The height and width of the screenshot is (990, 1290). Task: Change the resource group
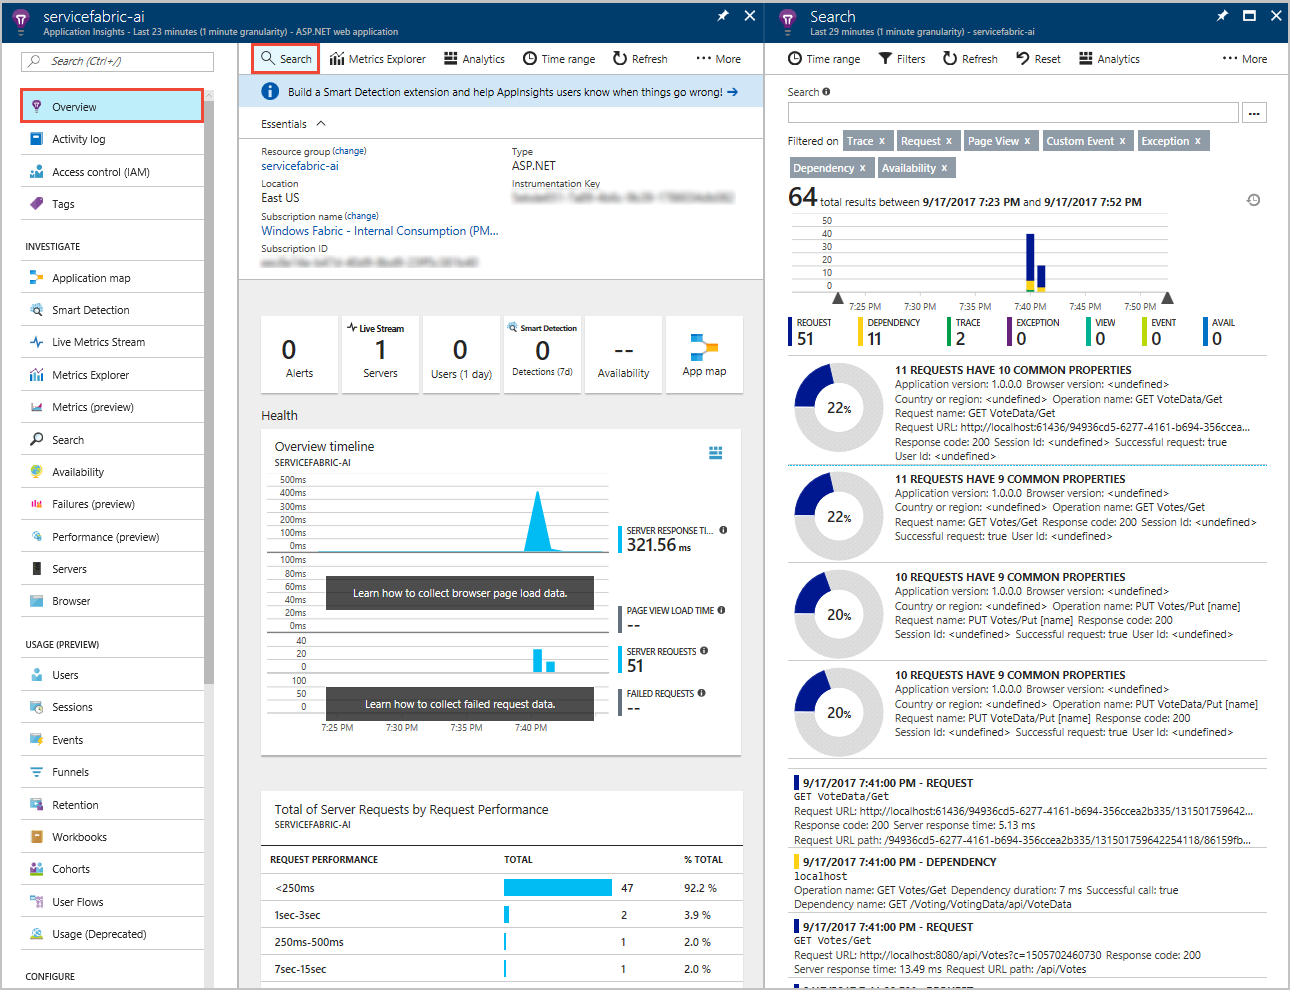coord(349,151)
